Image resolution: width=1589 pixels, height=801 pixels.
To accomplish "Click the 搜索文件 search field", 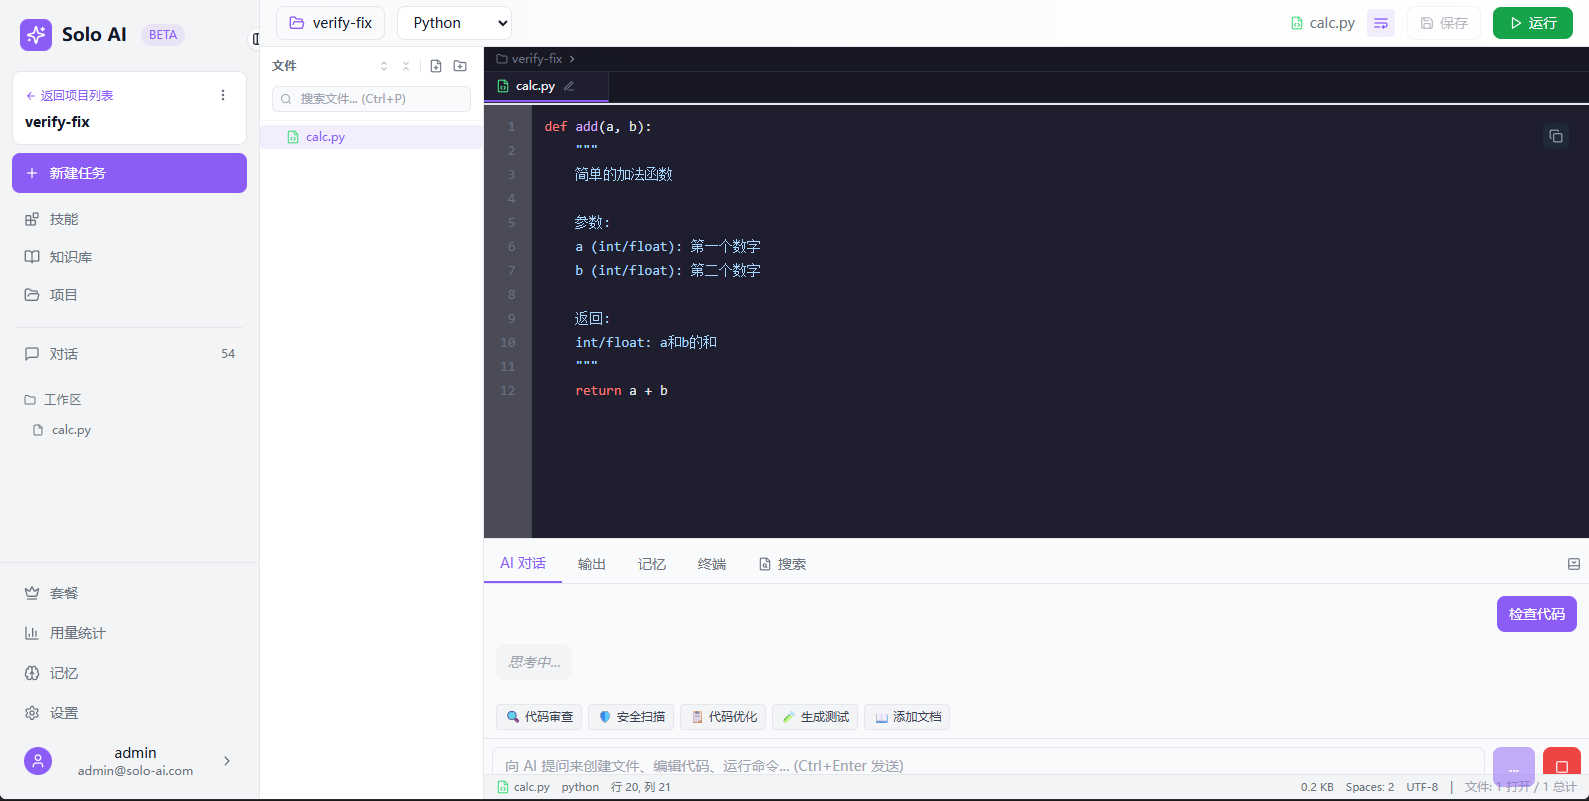I will click(371, 99).
